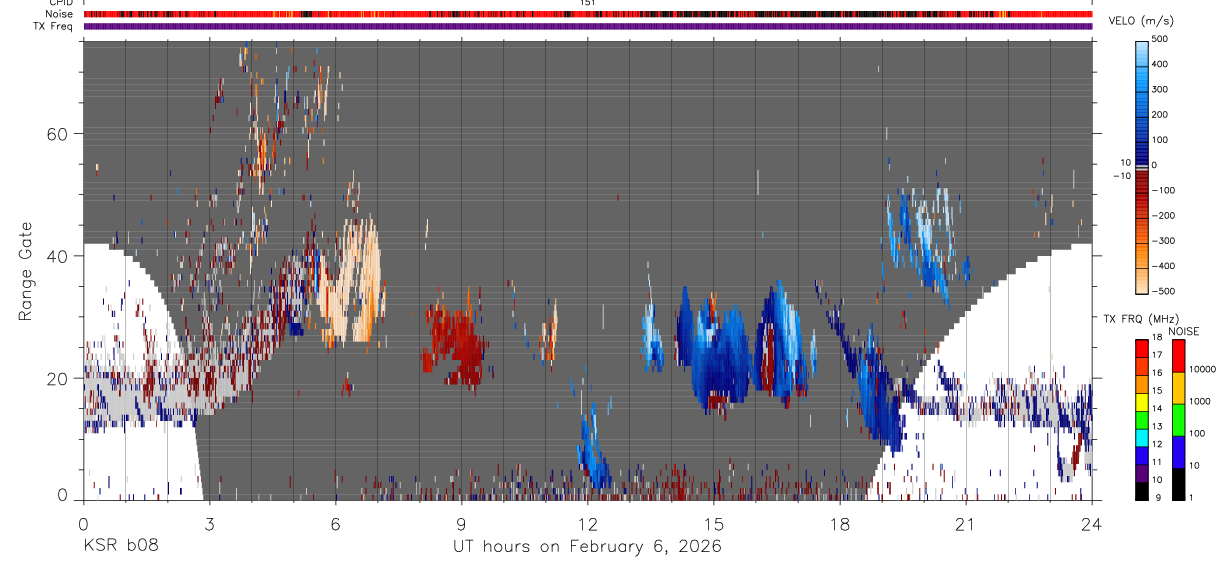Click the '6' tick on the UT hours axis
1228x567 pixels.
[x=335, y=523]
